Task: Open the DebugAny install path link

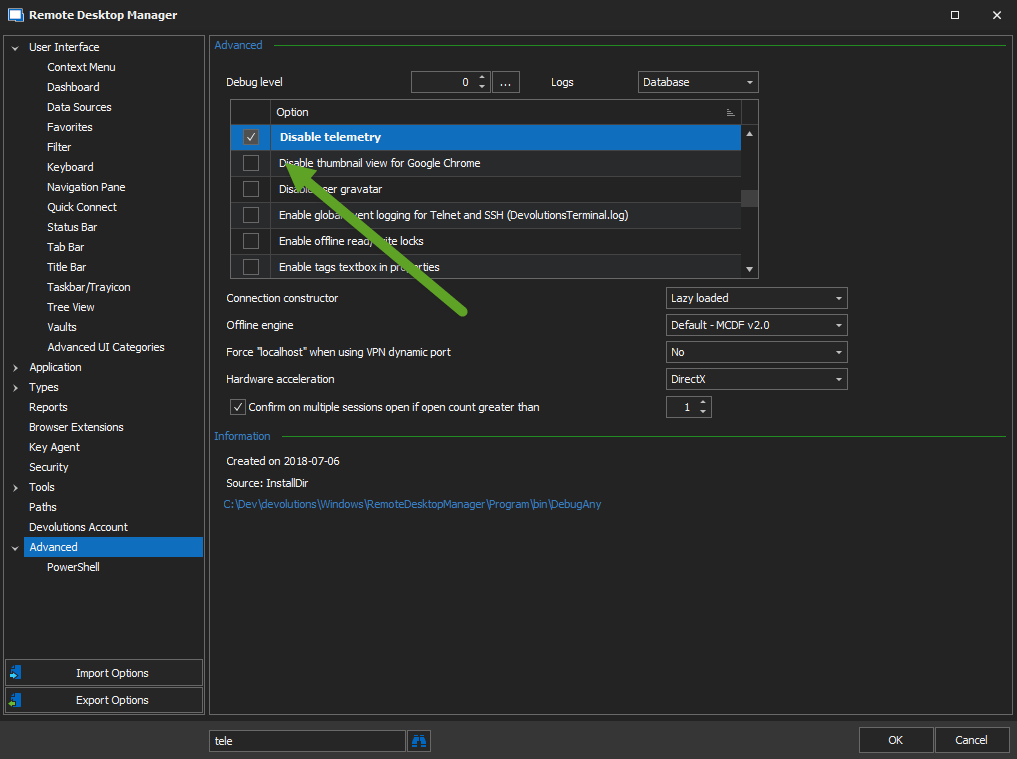Action: pos(413,504)
